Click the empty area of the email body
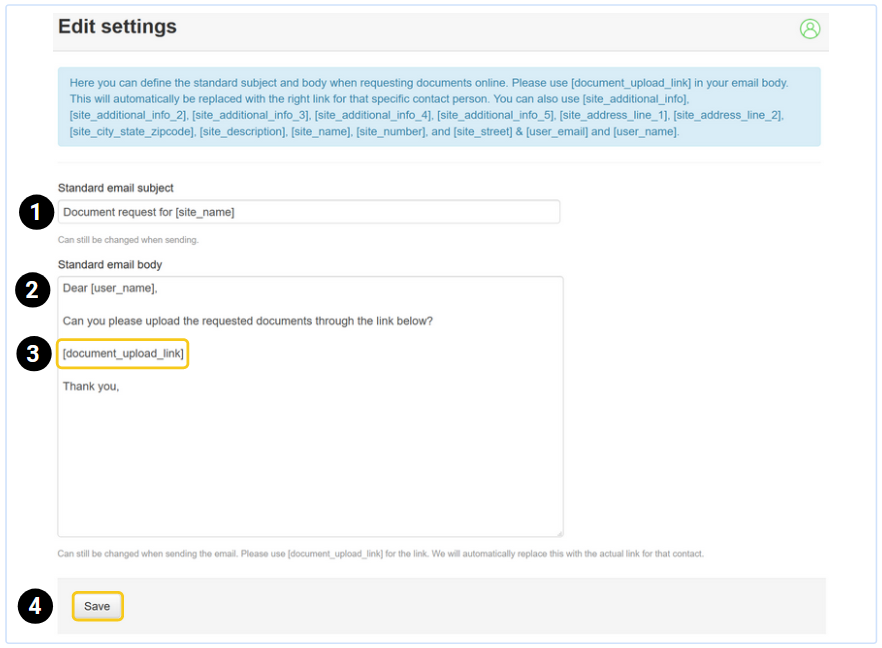This screenshot has width=882, height=648. 310,460
